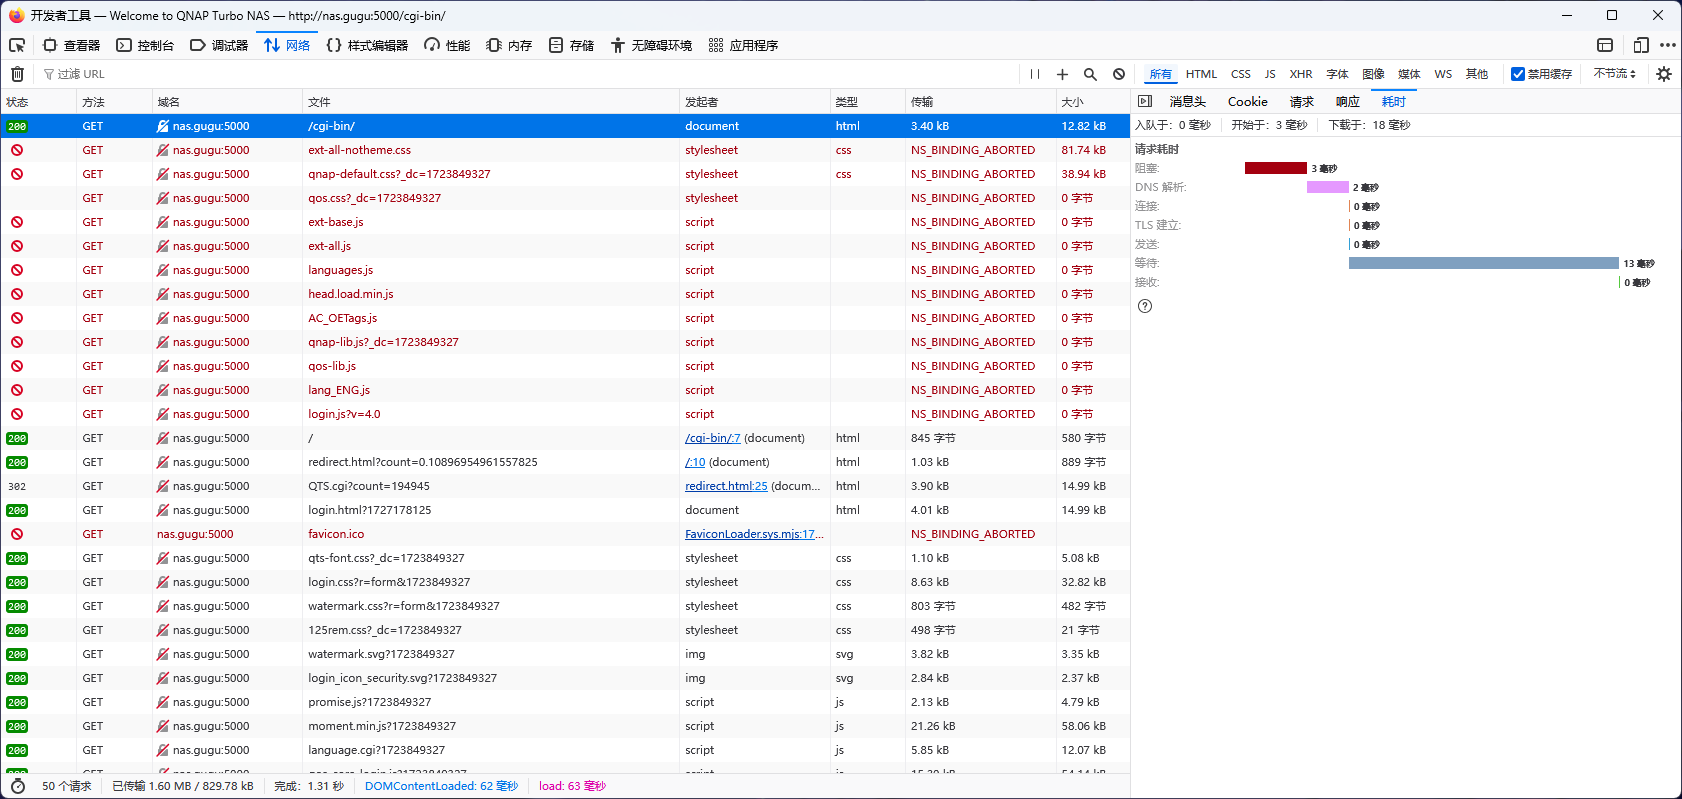Viewport: 1682px width, 799px height.
Task: Show the Response (响应) details tab
Action: point(1348,101)
